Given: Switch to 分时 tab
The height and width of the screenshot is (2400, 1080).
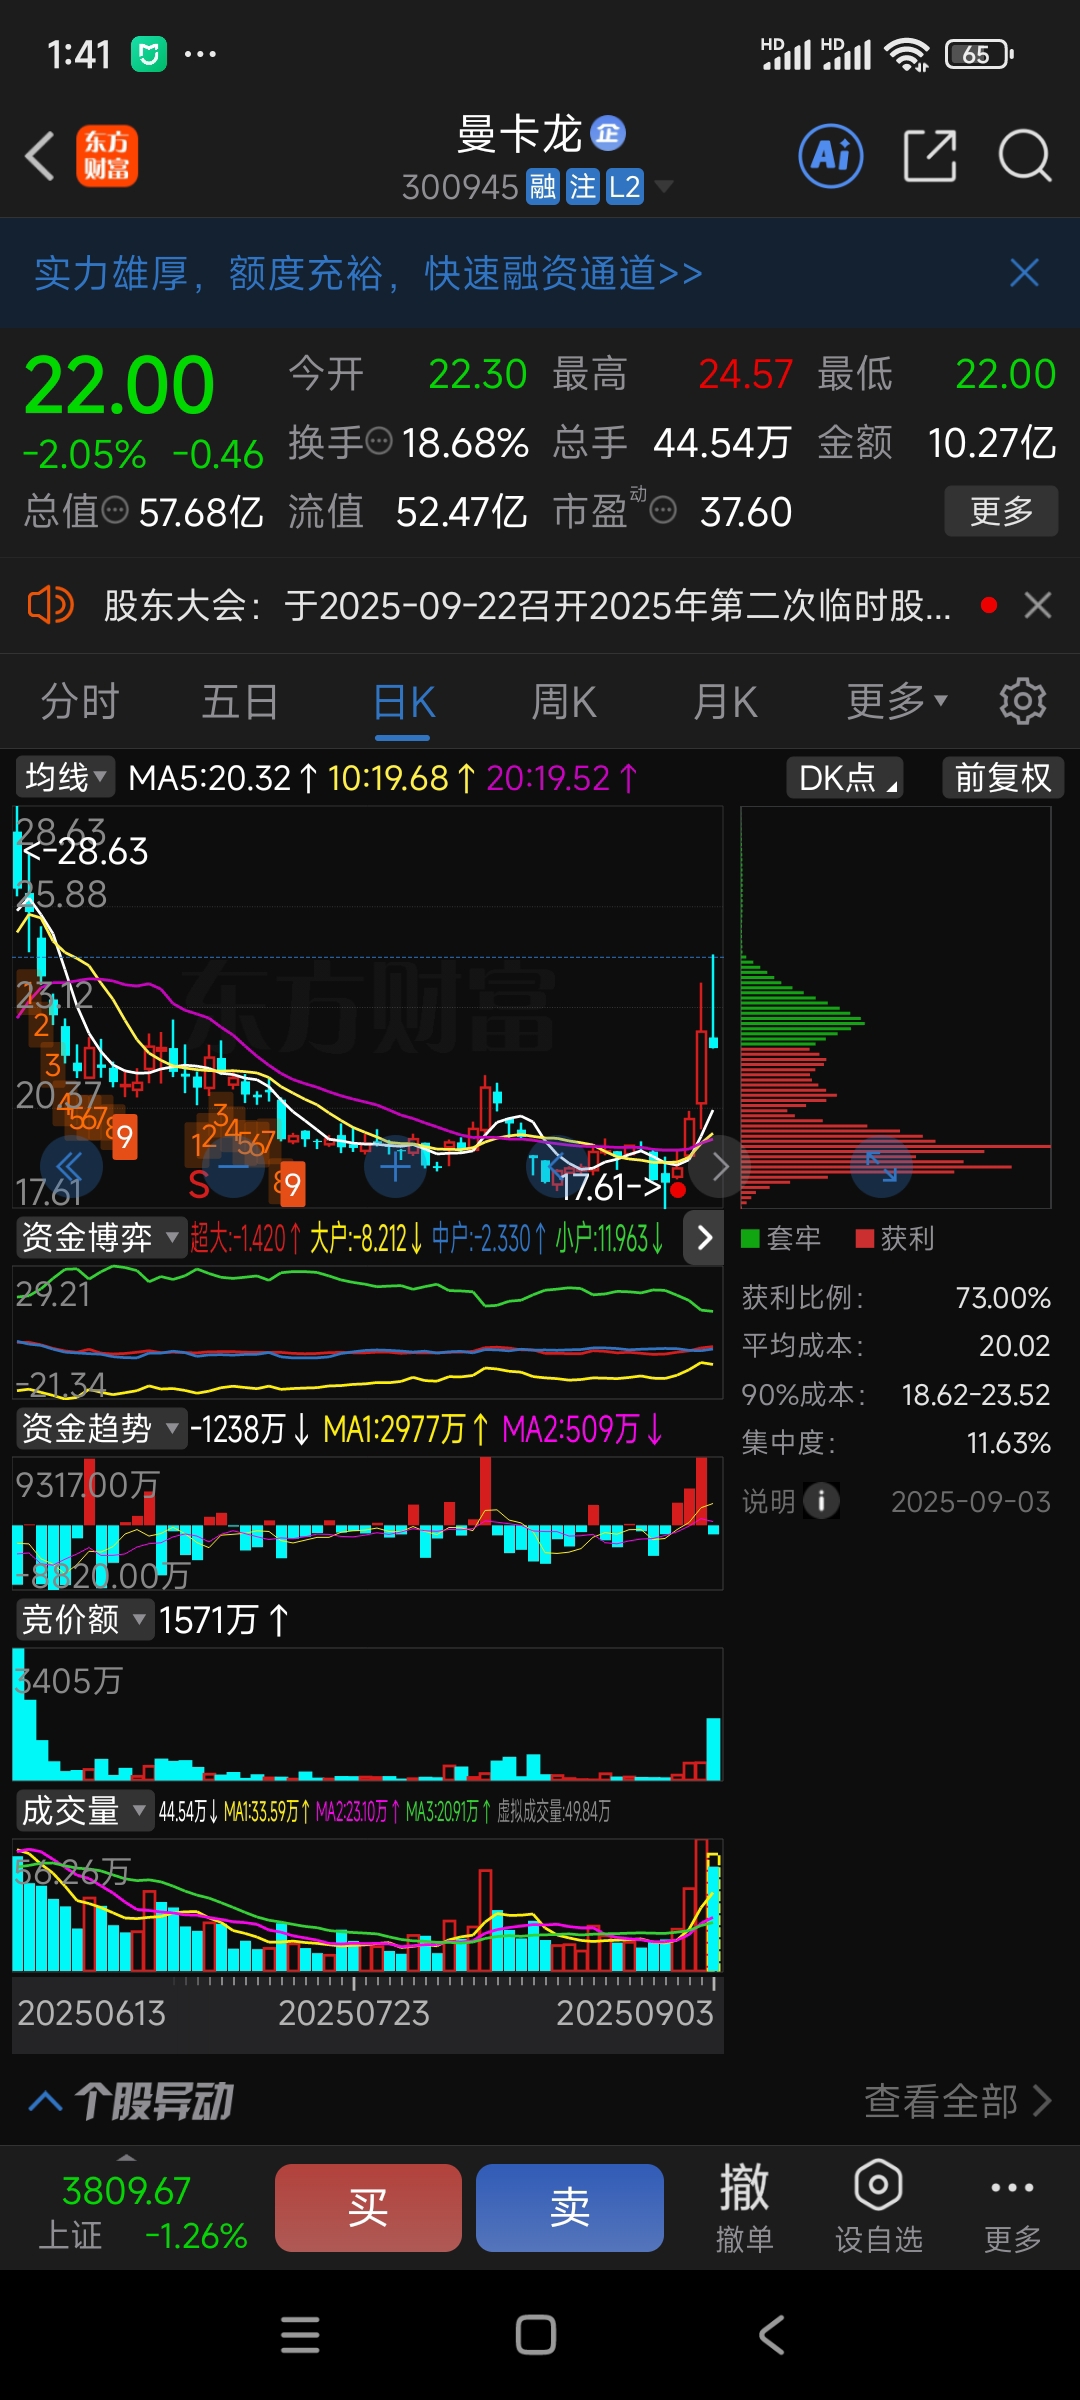Looking at the screenshot, I should (x=80, y=701).
